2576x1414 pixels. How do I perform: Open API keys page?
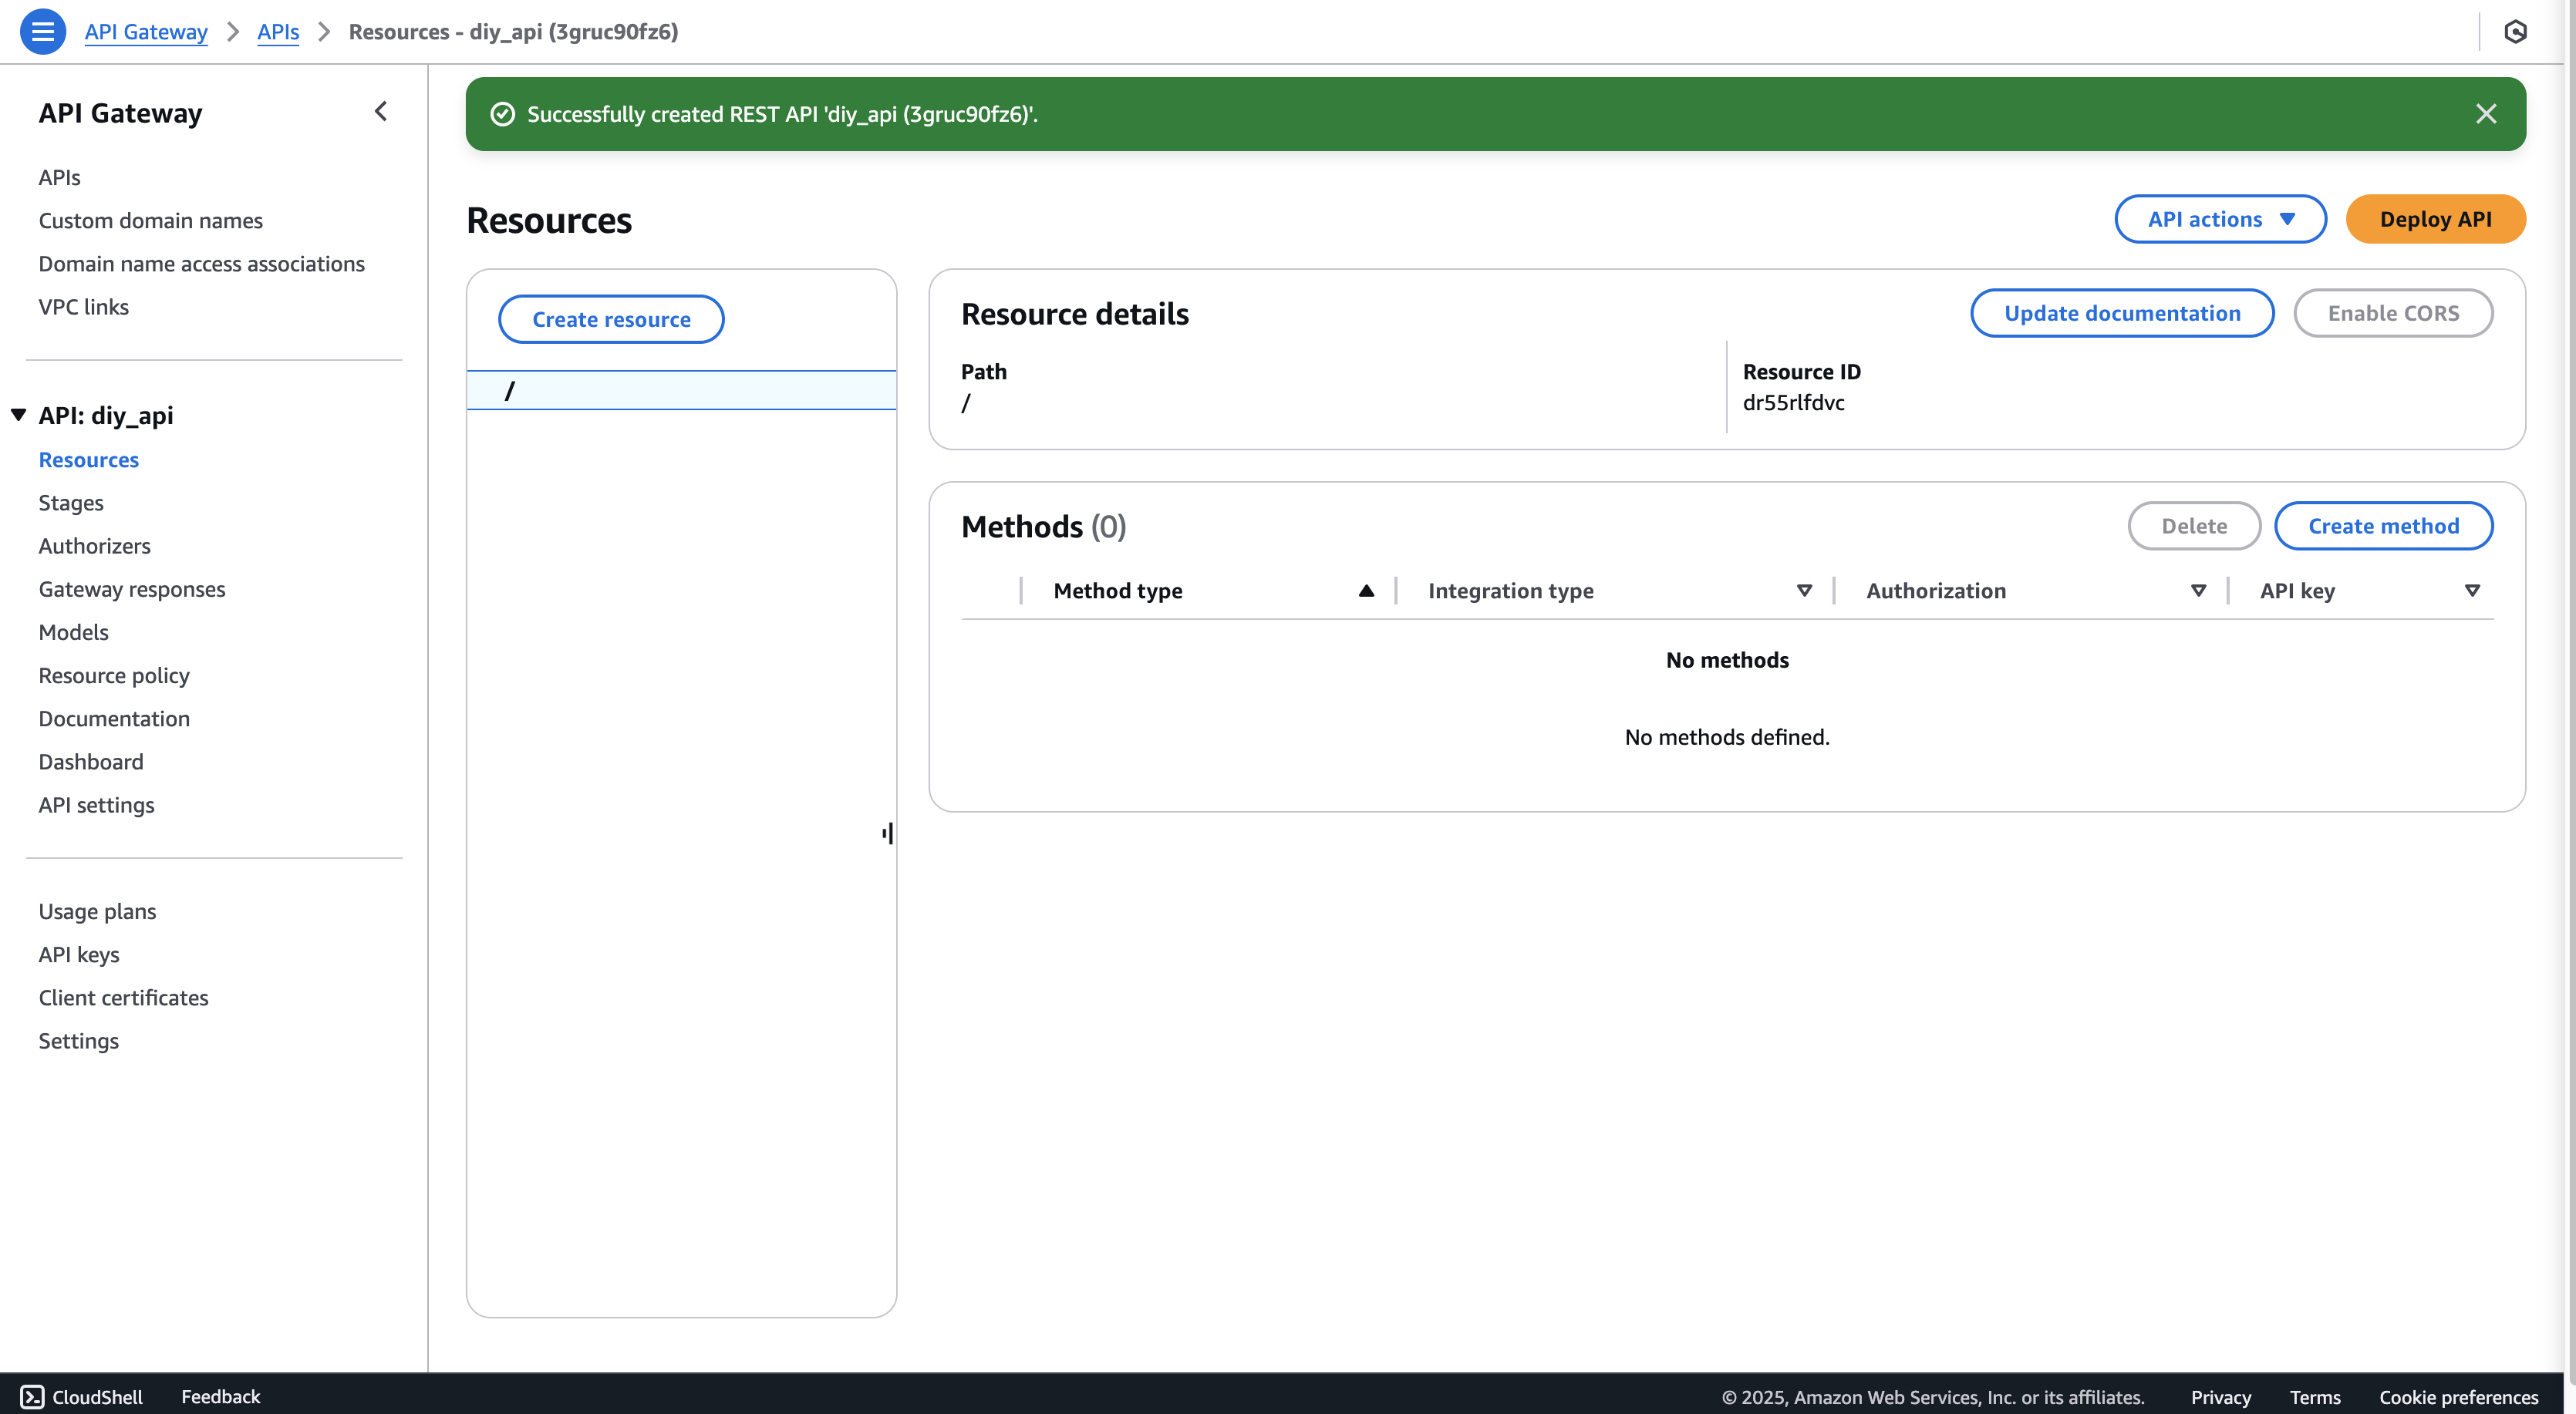[79, 954]
